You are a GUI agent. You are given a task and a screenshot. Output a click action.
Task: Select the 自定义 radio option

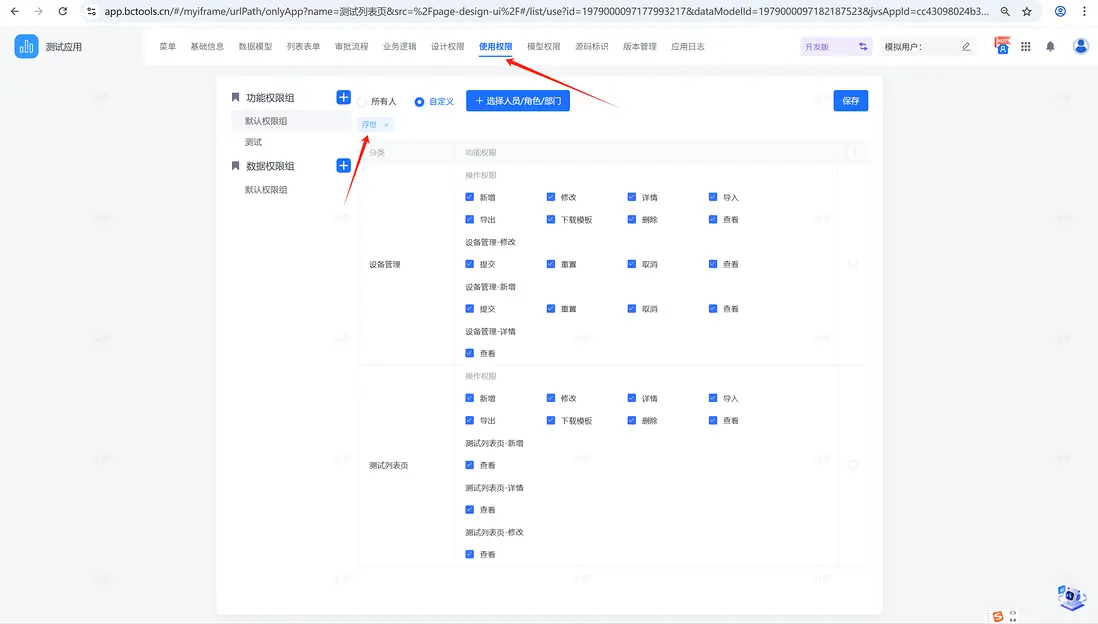tap(419, 102)
